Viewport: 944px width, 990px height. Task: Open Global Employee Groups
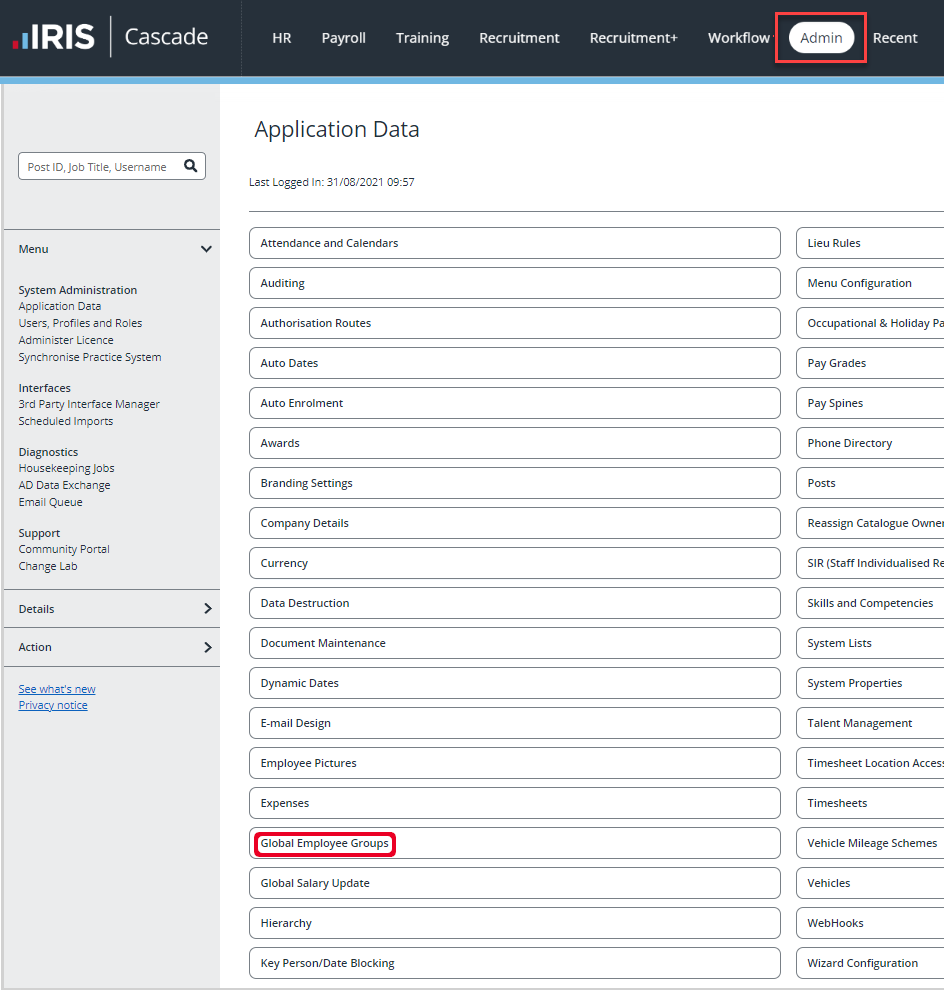515,843
